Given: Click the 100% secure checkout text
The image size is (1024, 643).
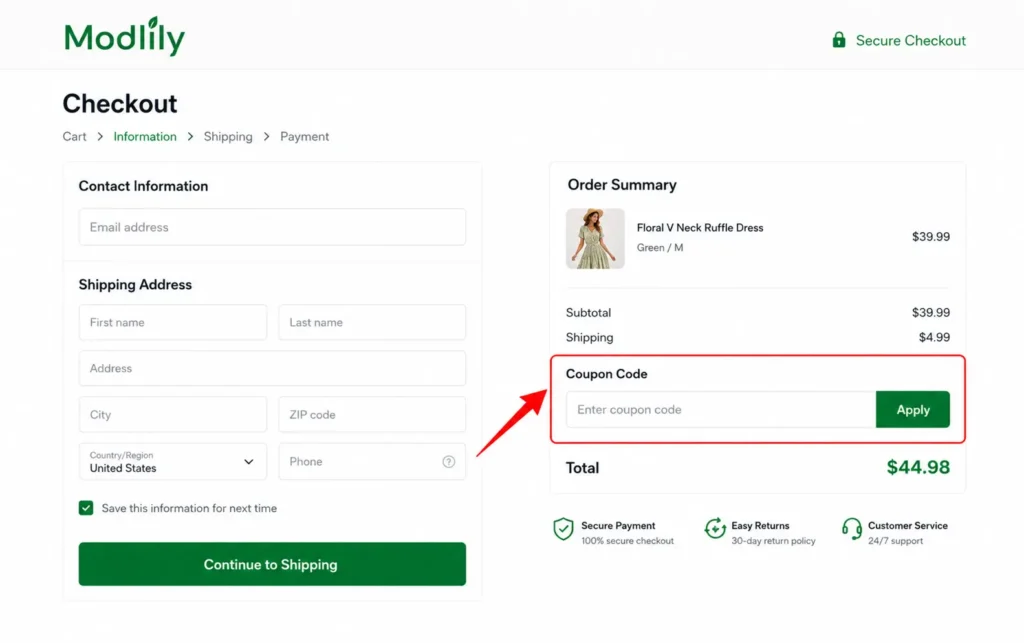Looking at the screenshot, I should tap(627, 541).
